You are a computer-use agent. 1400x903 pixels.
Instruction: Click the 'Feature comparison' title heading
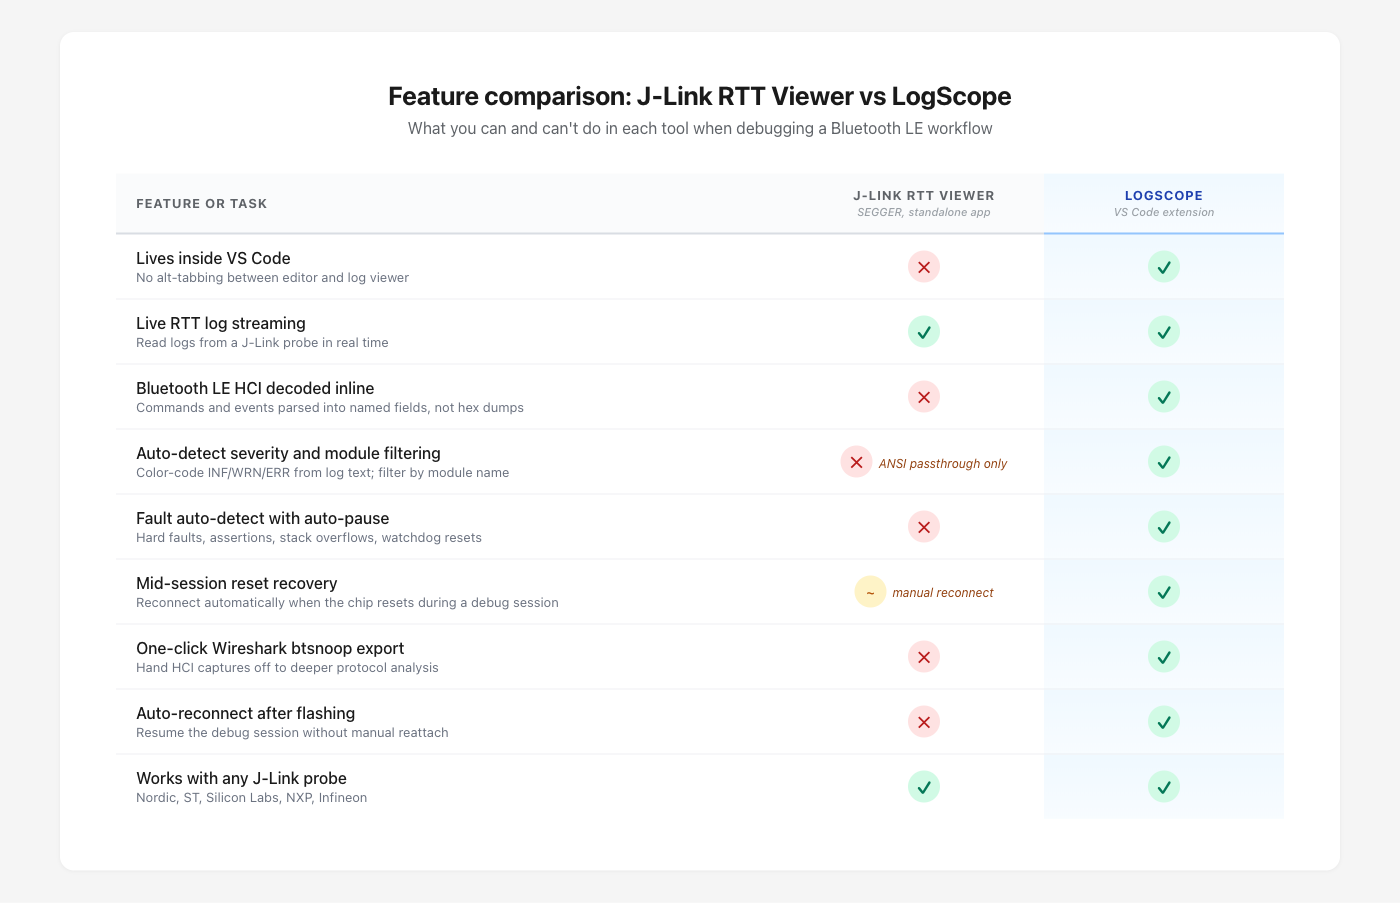[x=700, y=96]
